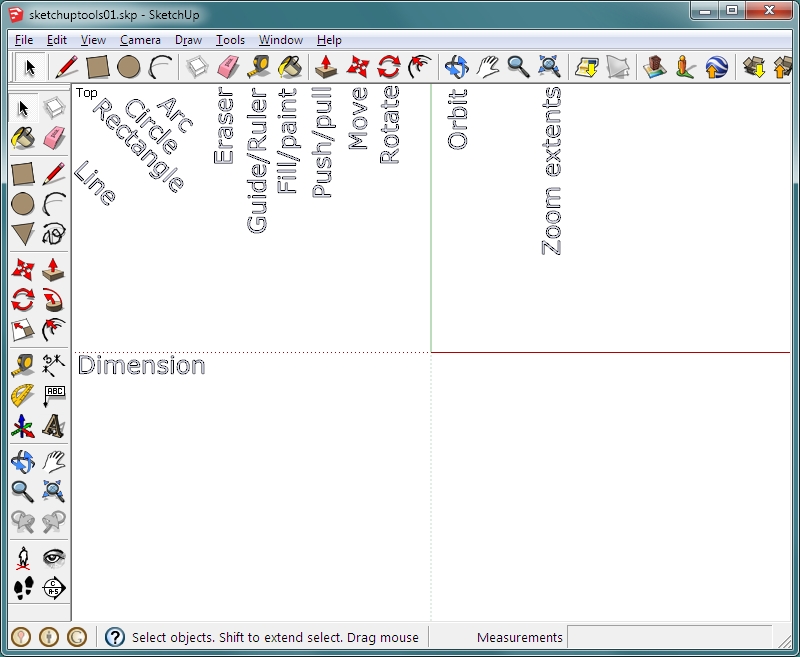
Task: Activate the Follow Me tool
Action: pyautogui.click(x=54, y=300)
